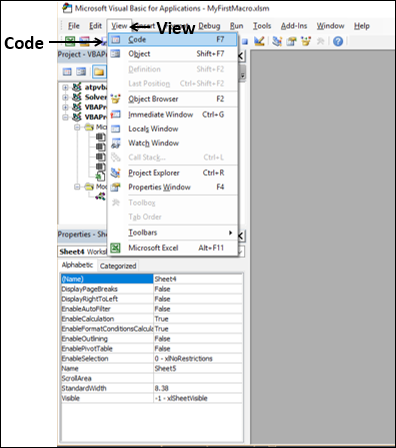Viewport: 396px width, 448px height.
Task: Collapse the expanded VBAProject node
Action: click(x=65, y=117)
